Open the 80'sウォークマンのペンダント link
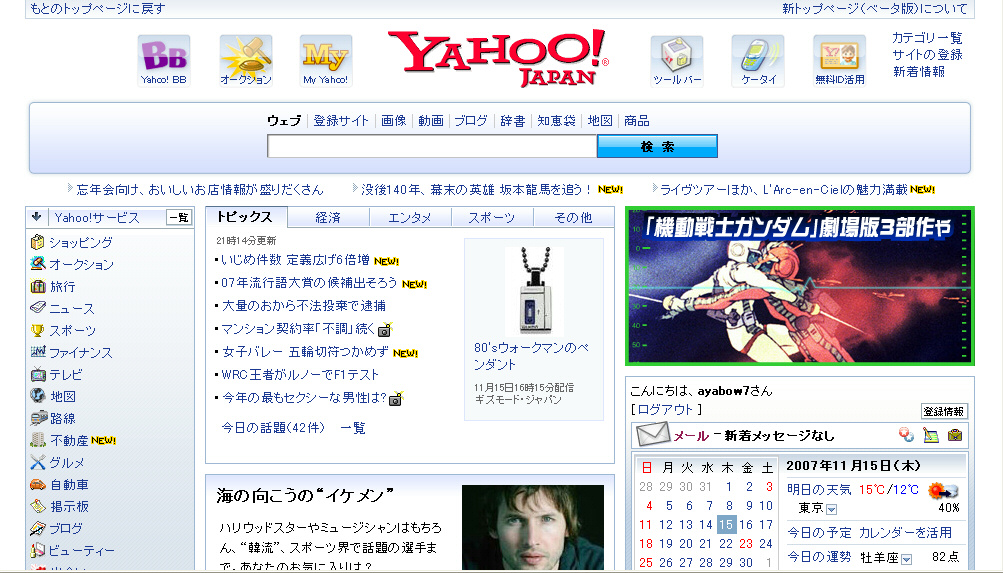Image resolution: width=1003 pixels, height=573 pixels. point(532,356)
